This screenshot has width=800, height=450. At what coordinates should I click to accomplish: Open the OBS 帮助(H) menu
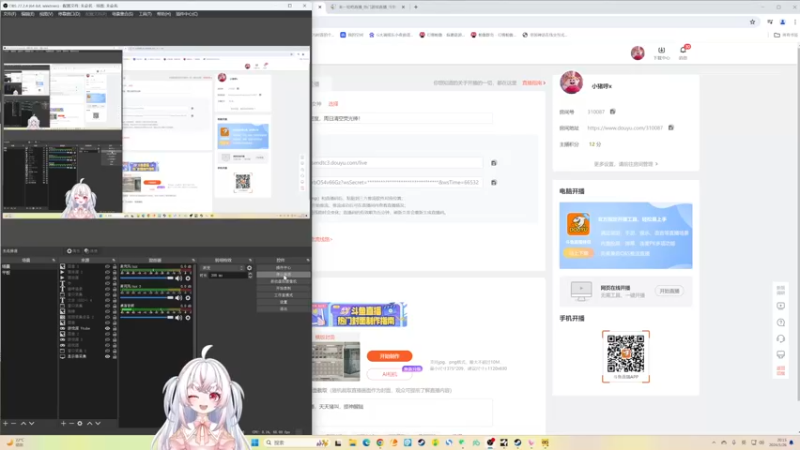[164, 14]
